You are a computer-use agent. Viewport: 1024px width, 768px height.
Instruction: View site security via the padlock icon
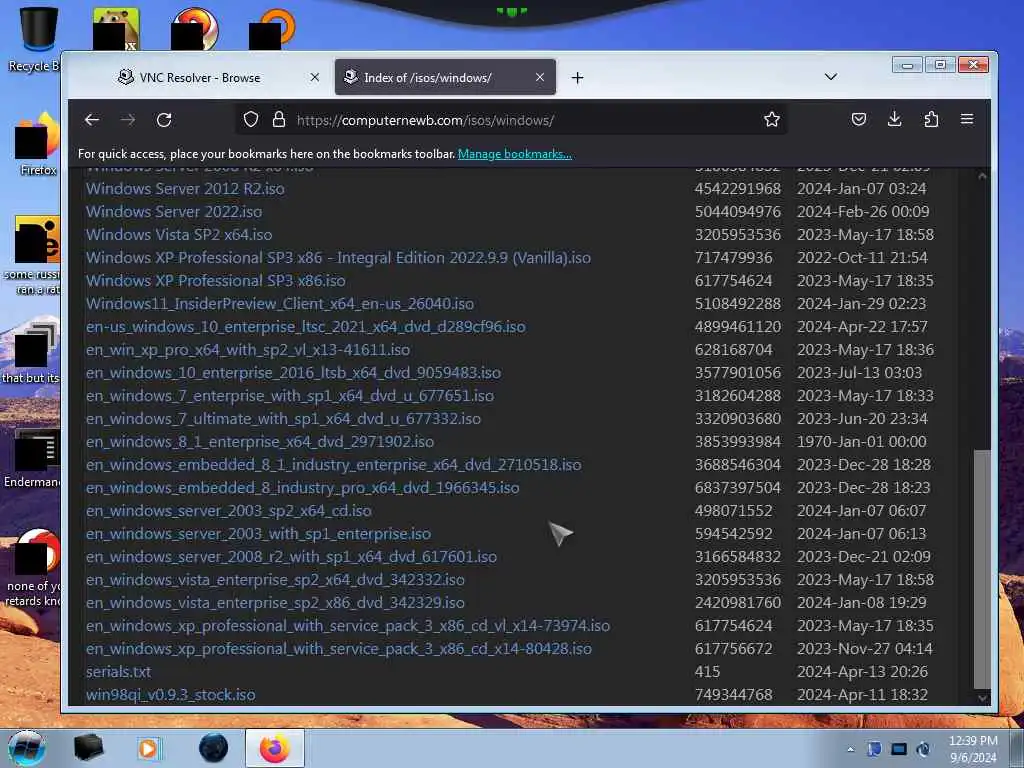pyautogui.click(x=279, y=120)
